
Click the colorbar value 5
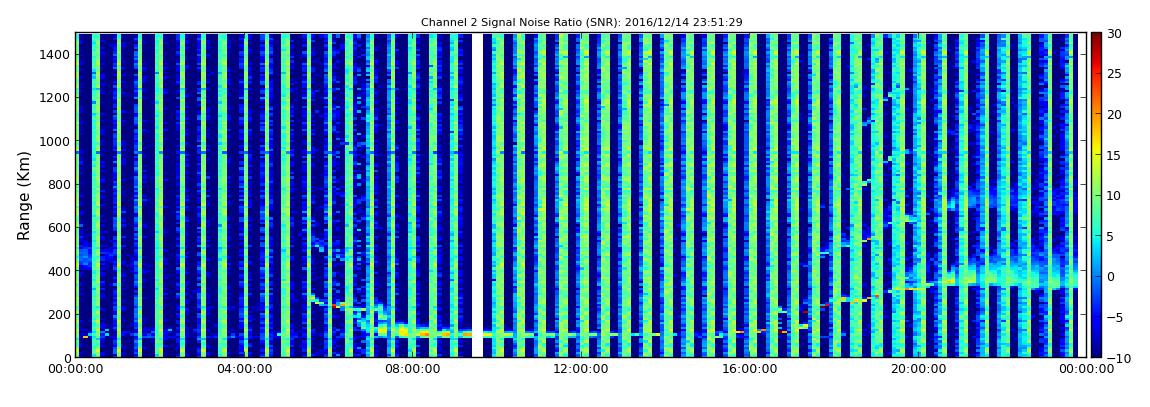coord(1110,235)
